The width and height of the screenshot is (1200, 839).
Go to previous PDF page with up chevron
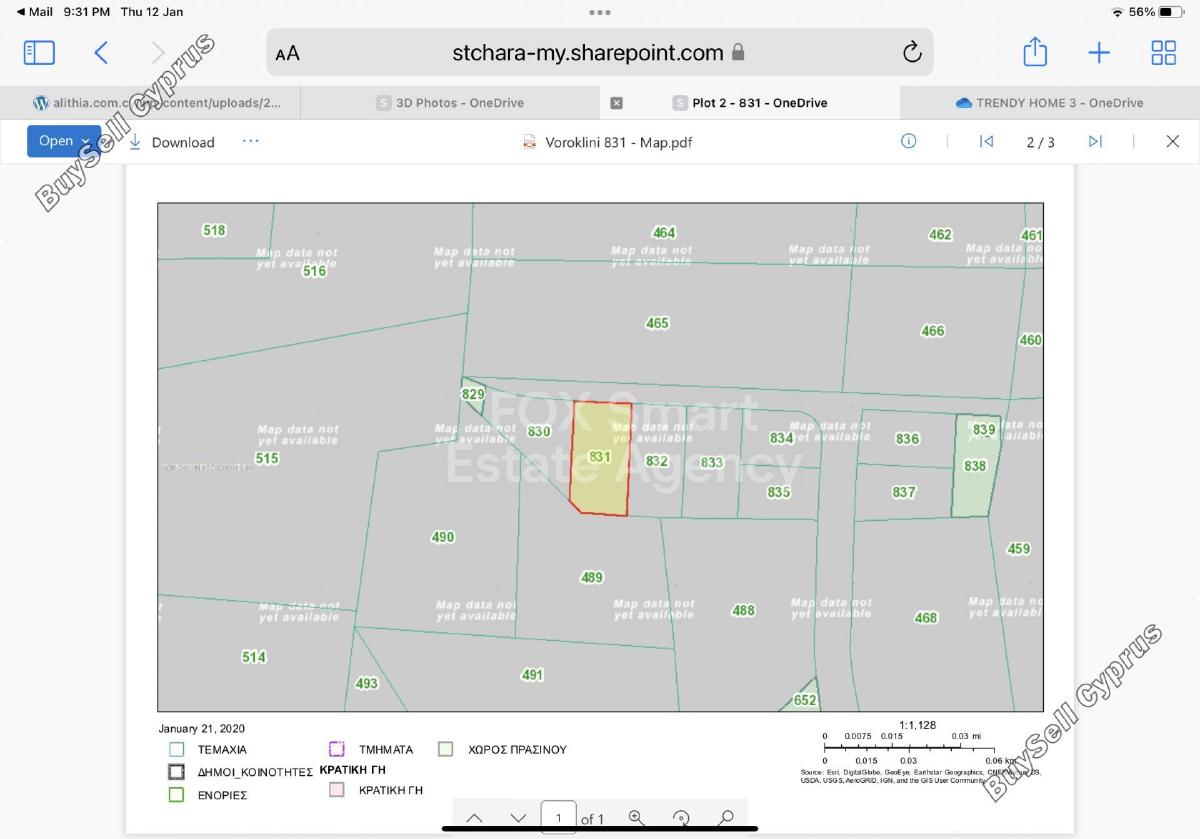474,818
